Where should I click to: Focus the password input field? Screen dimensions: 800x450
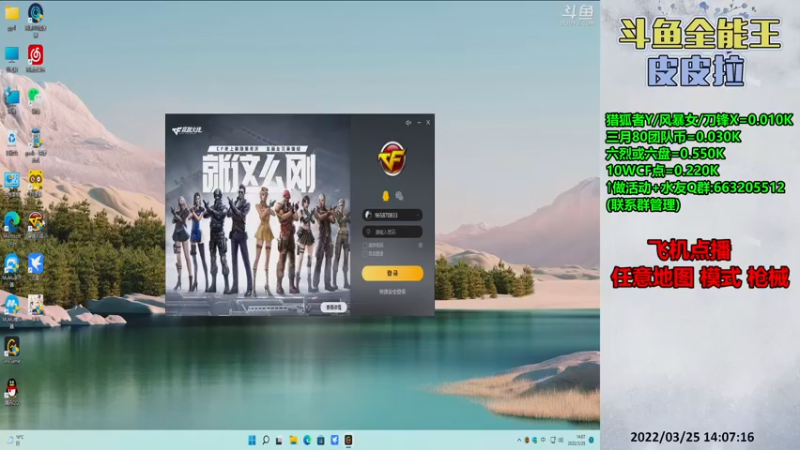tap(392, 232)
